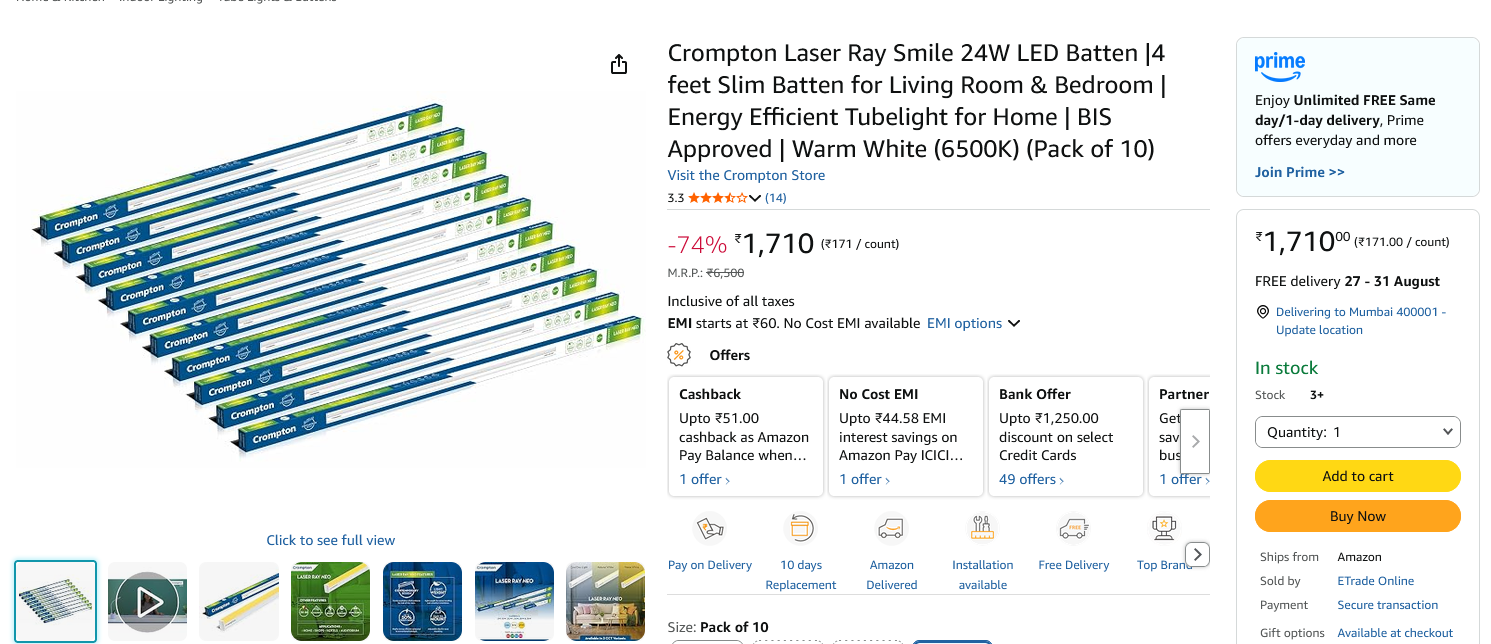Click the 10 days Replacement icon
The image size is (1491, 644).
800,528
